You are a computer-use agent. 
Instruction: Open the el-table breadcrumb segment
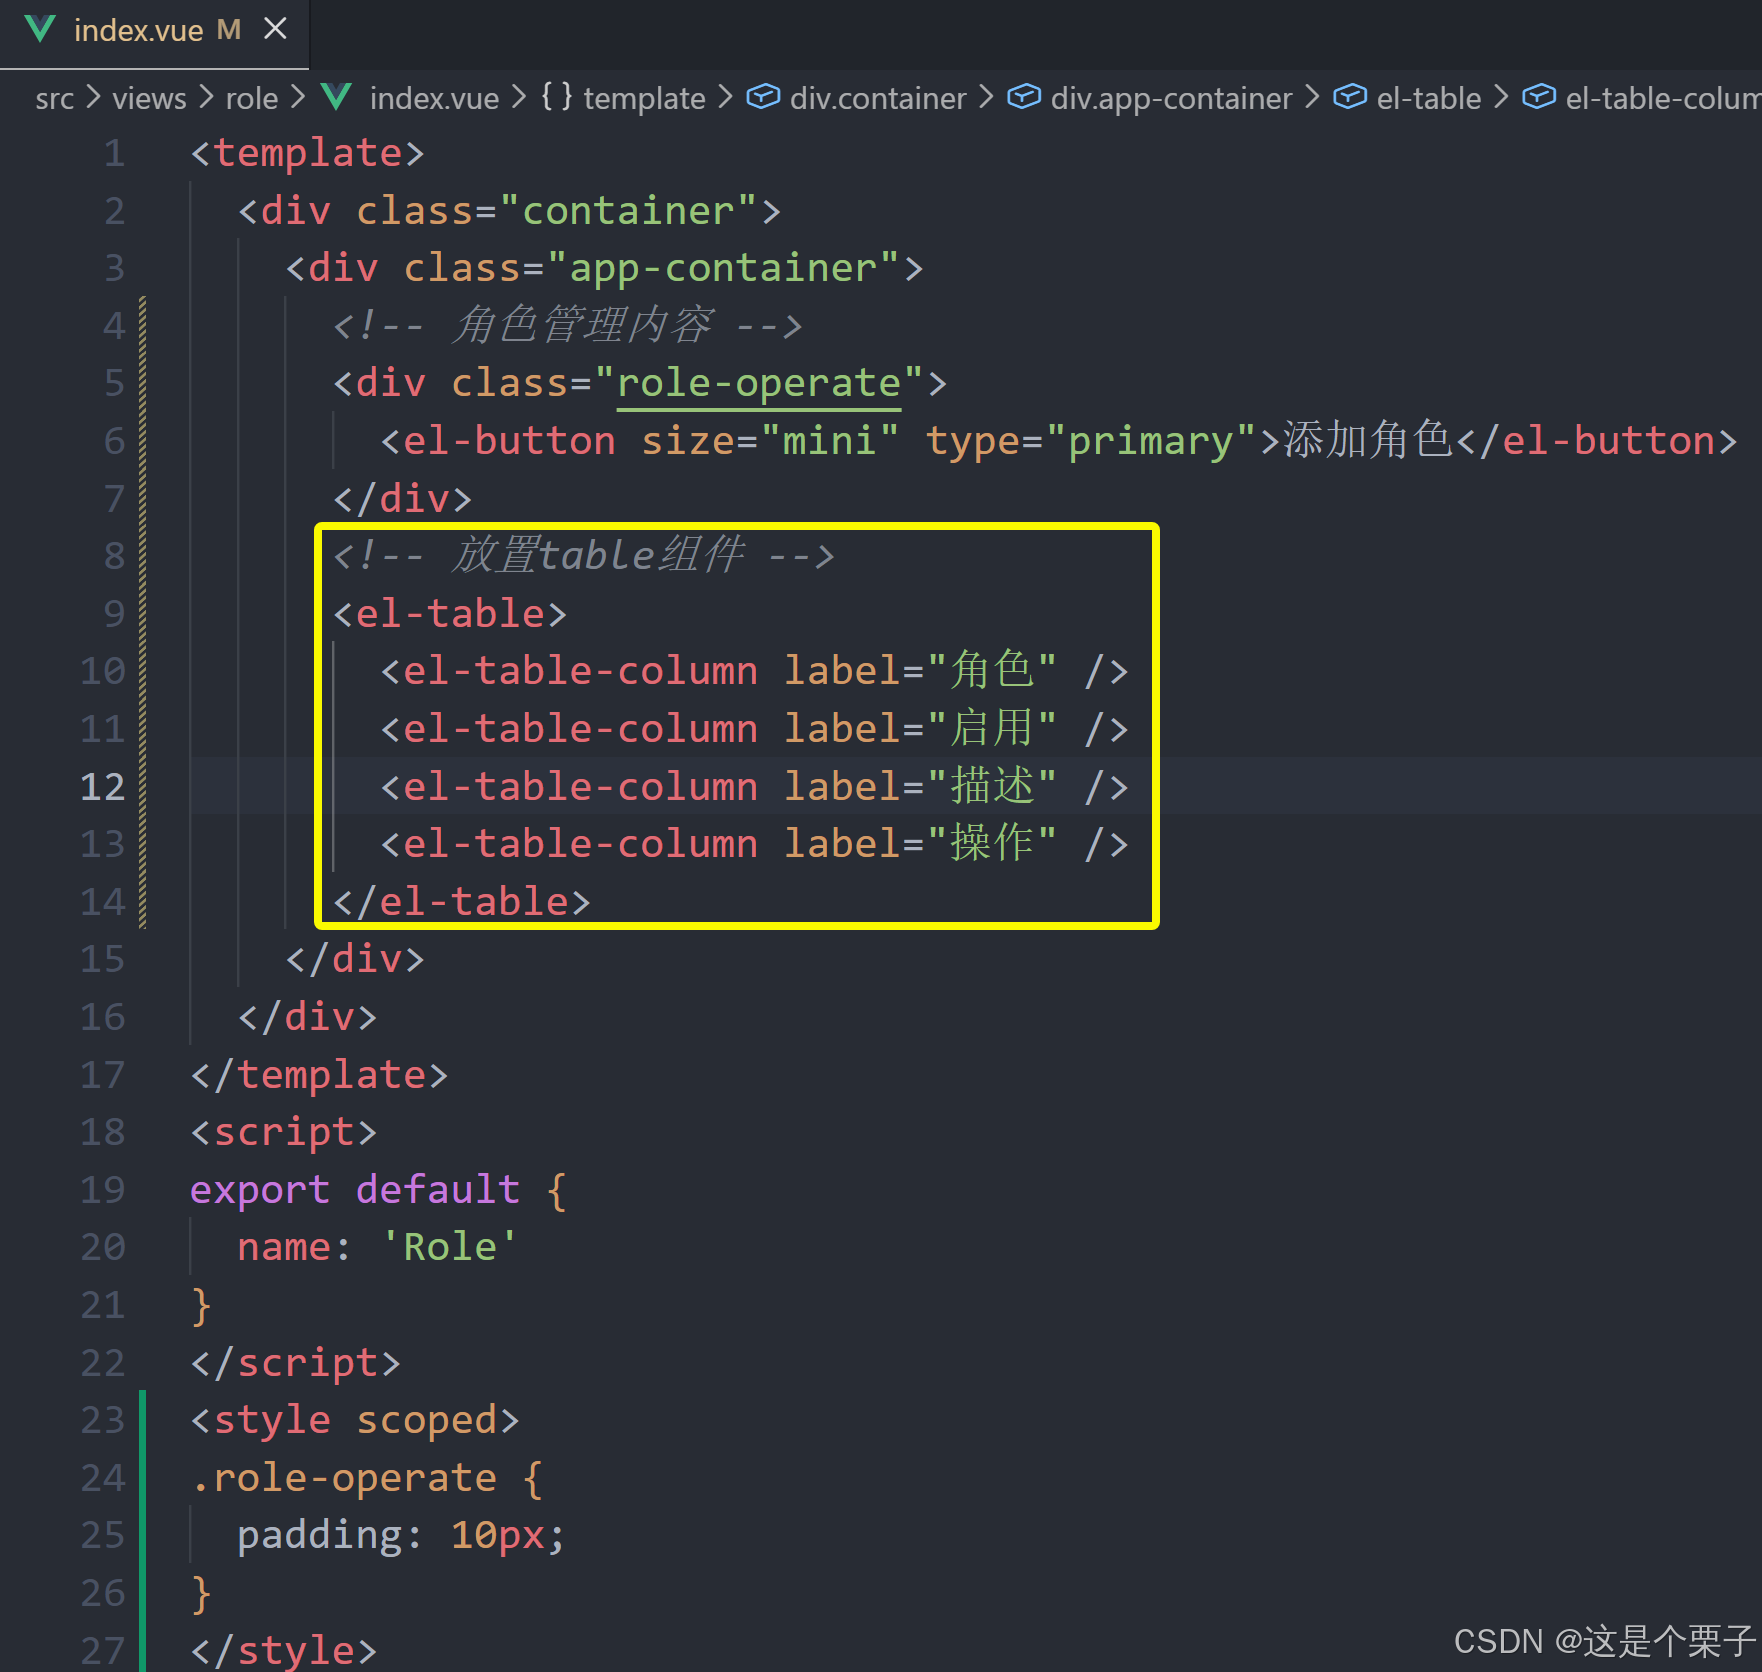tap(1428, 98)
